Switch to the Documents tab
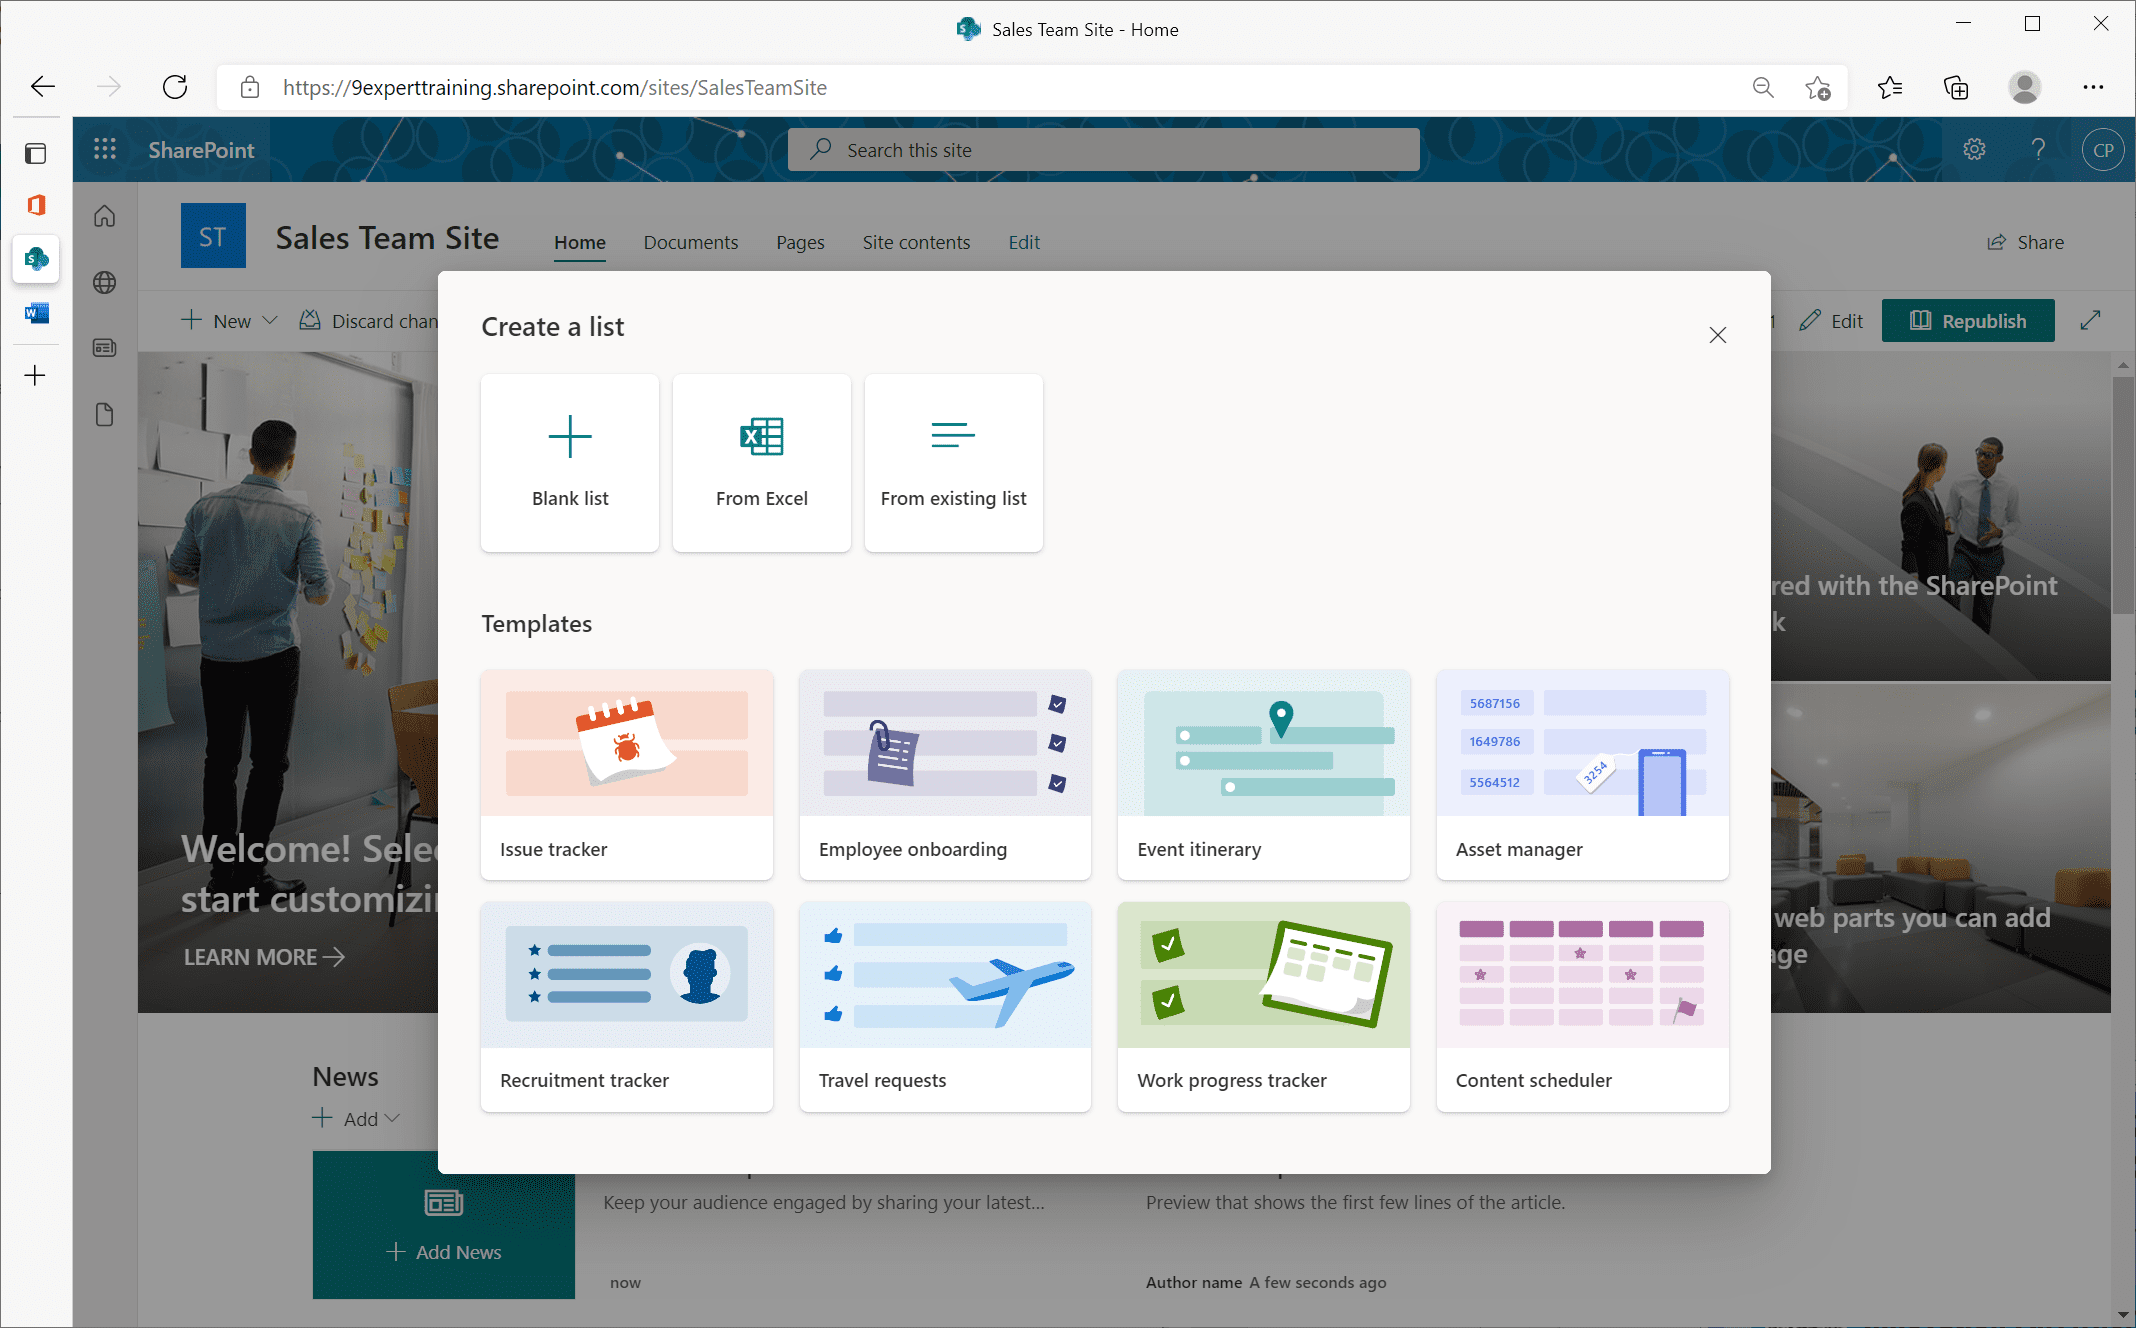The height and width of the screenshot is (1328, 2136). point(690,242)
